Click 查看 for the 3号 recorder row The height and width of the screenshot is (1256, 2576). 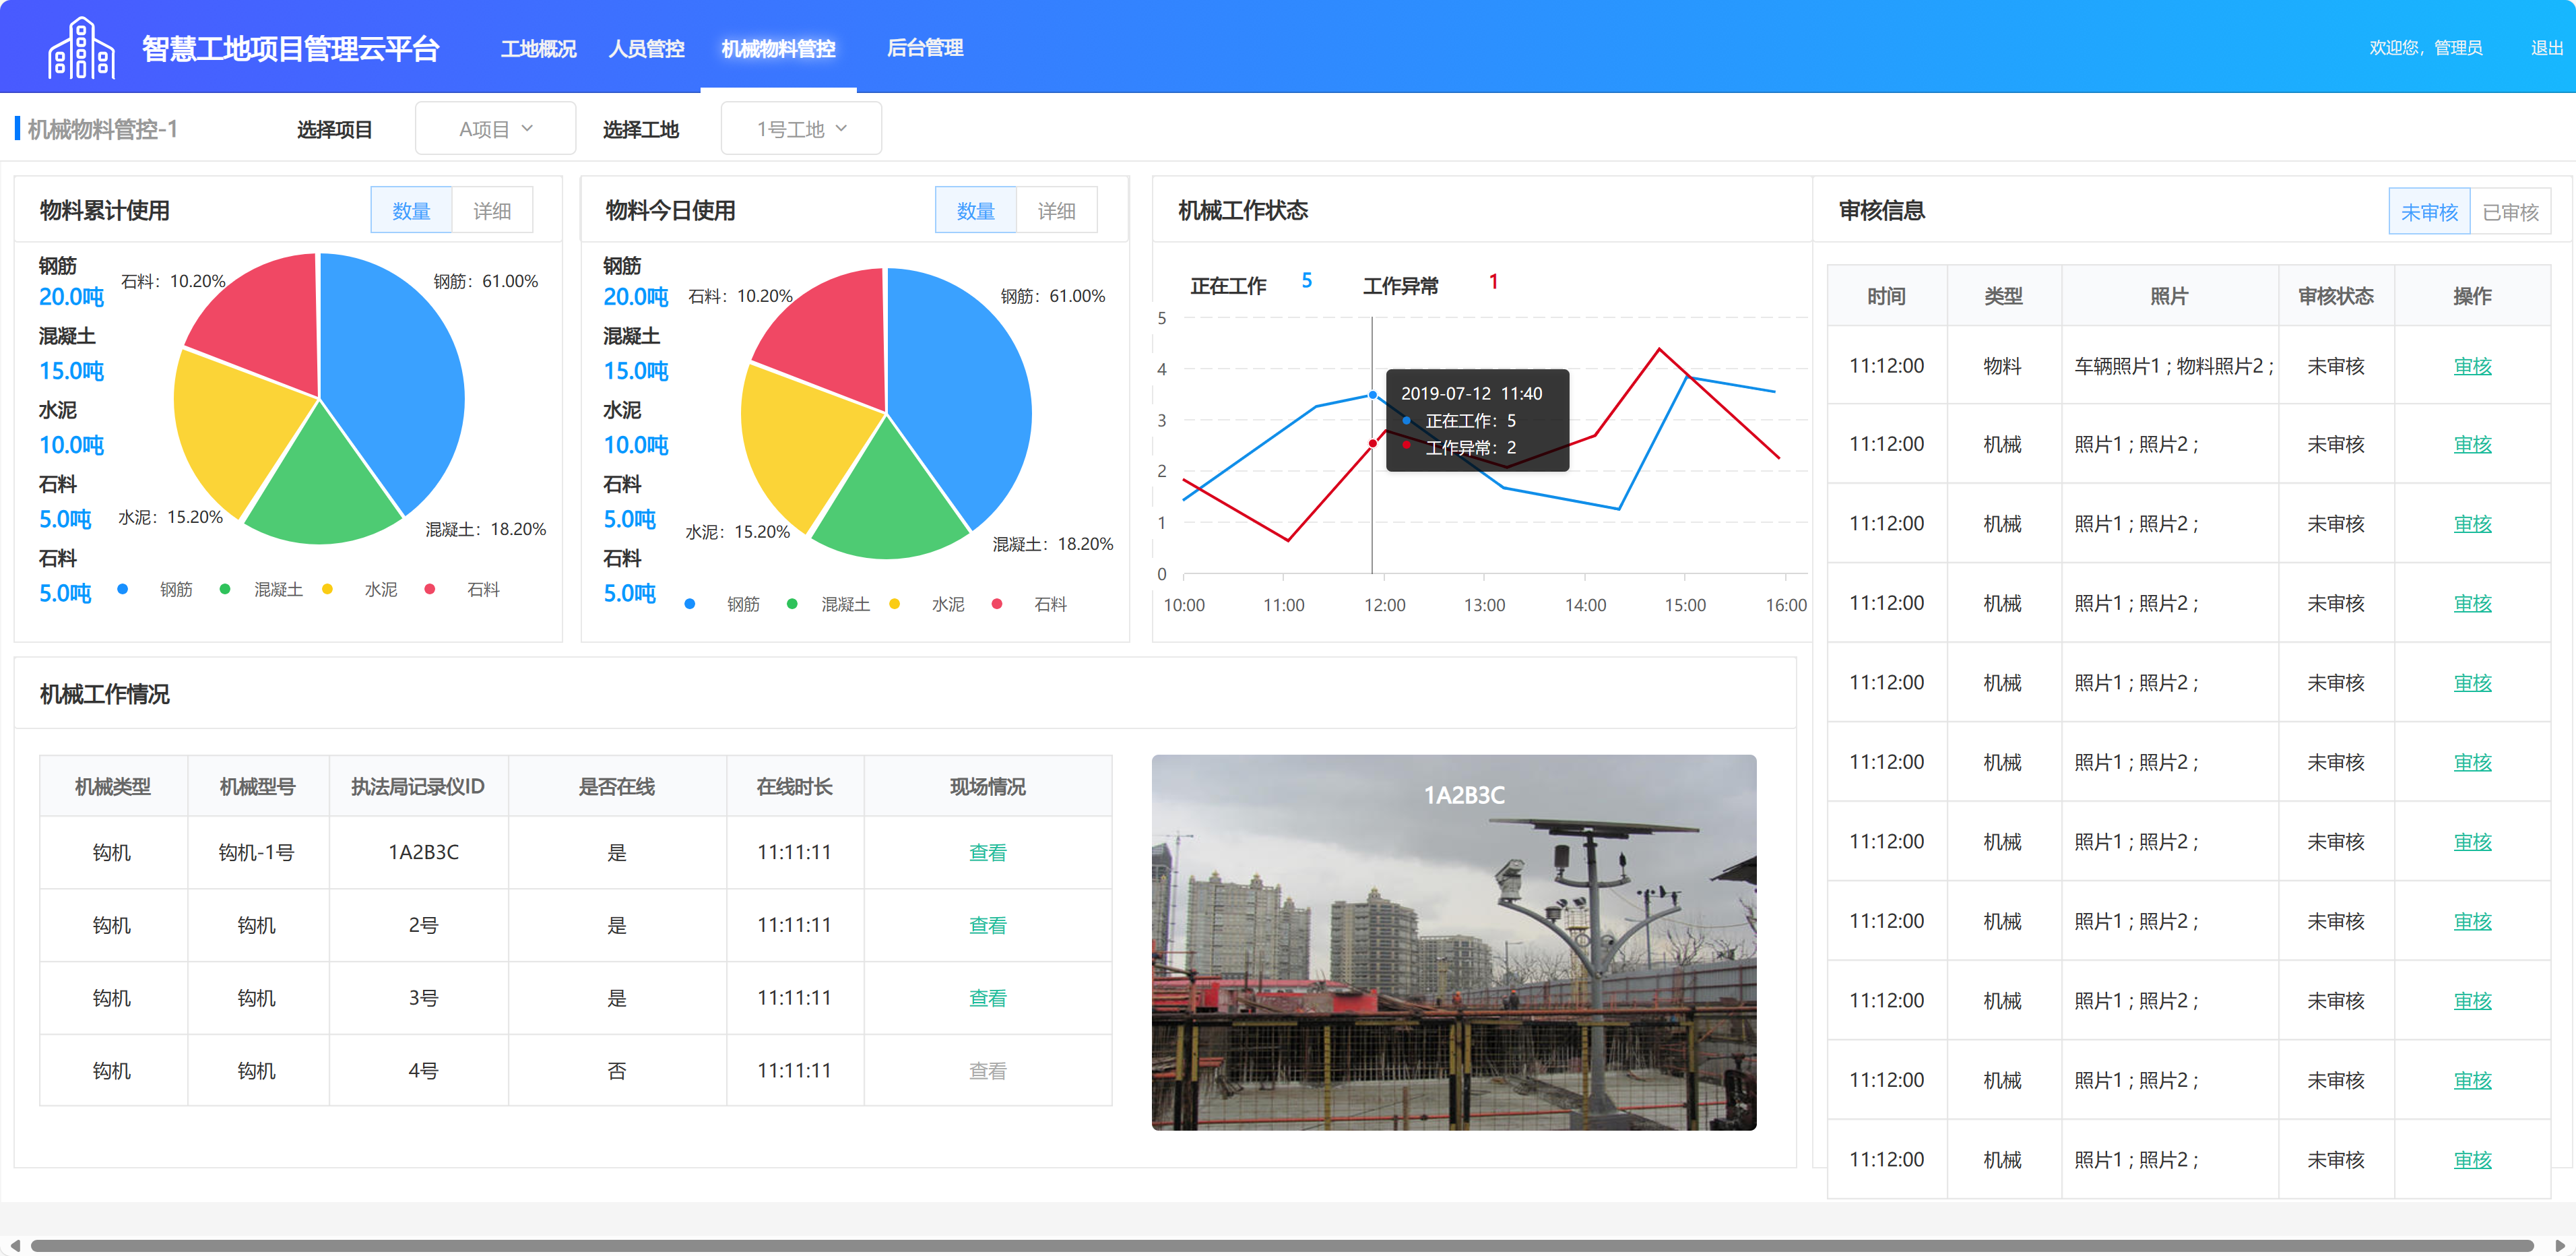987,998
